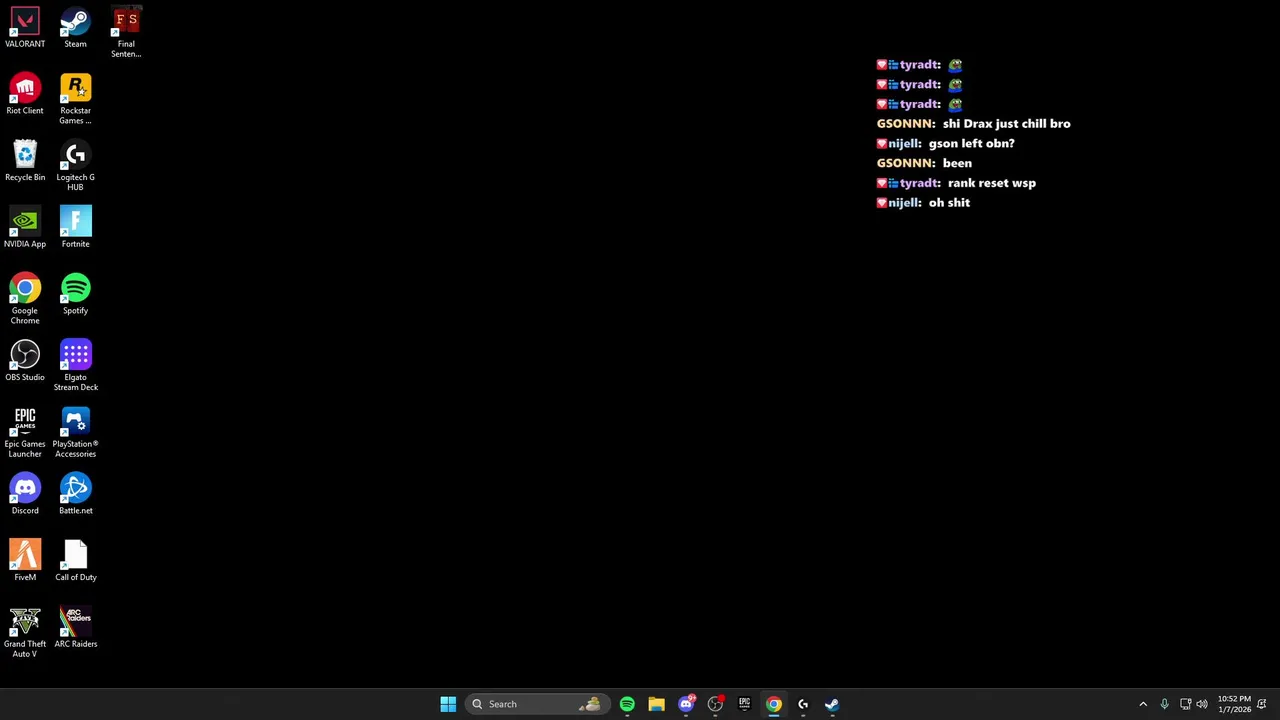Open the clock showing 10:52 PM
This screenshot has height=720, width=1280.
coord(1234,704)
